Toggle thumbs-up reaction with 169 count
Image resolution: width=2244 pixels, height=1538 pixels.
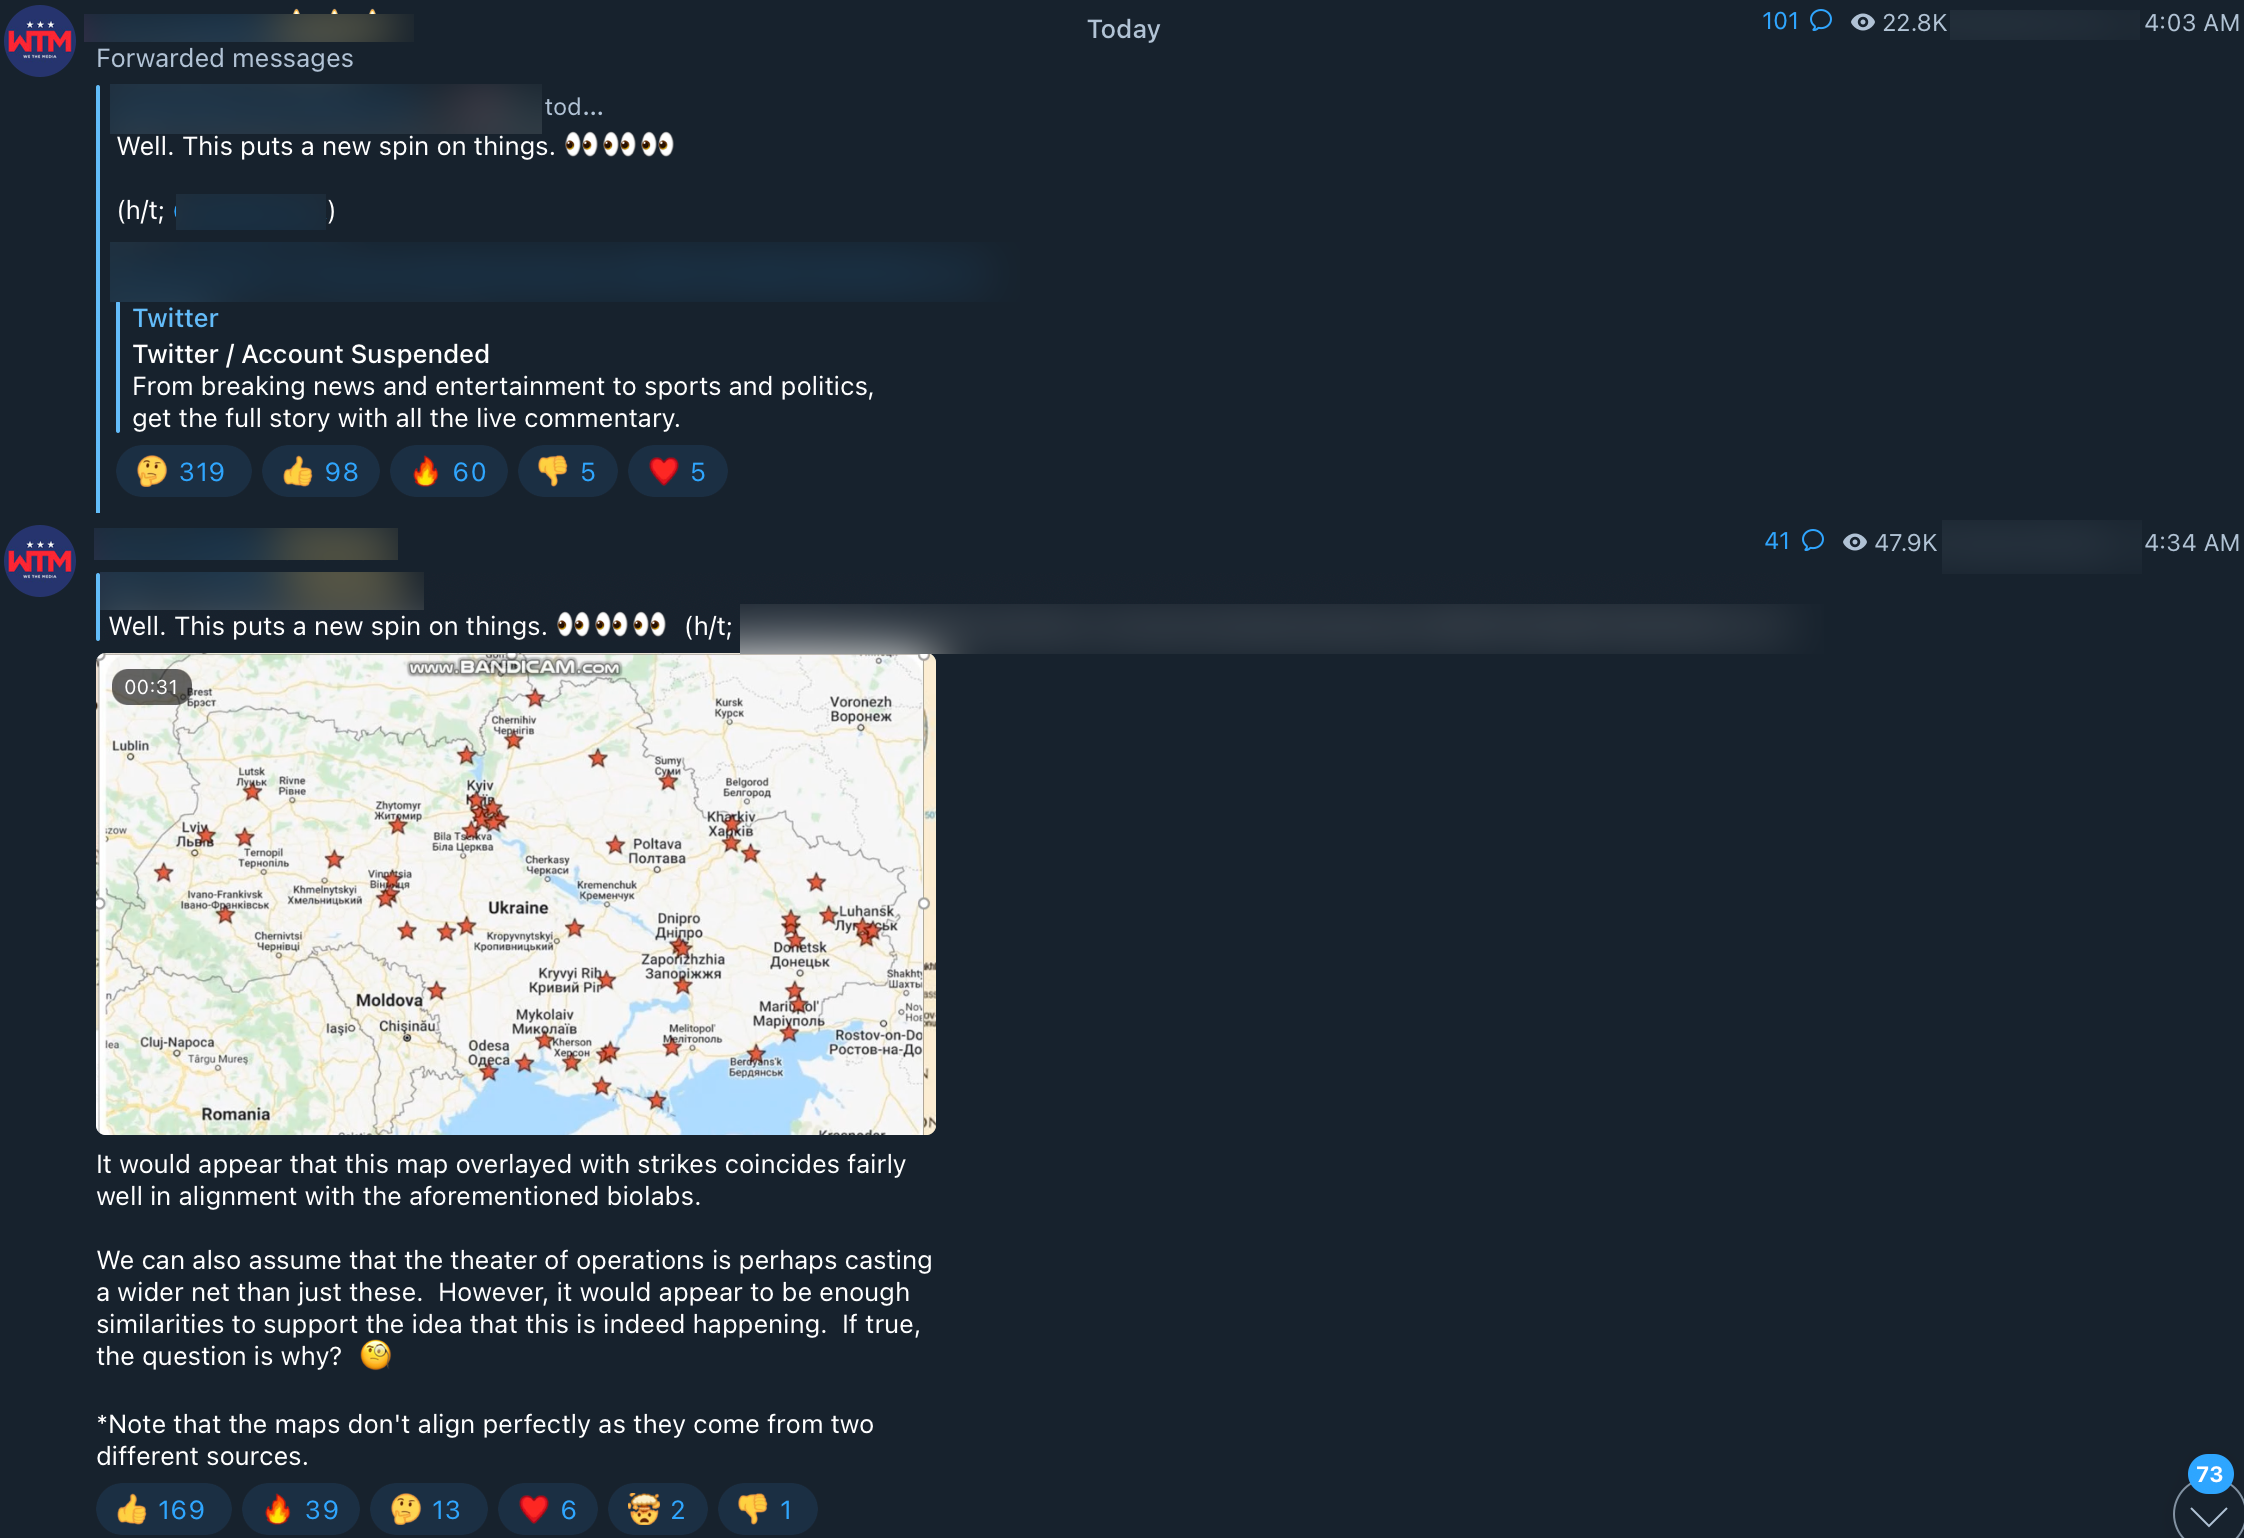pyautogui.click(x=163, y=1509)
